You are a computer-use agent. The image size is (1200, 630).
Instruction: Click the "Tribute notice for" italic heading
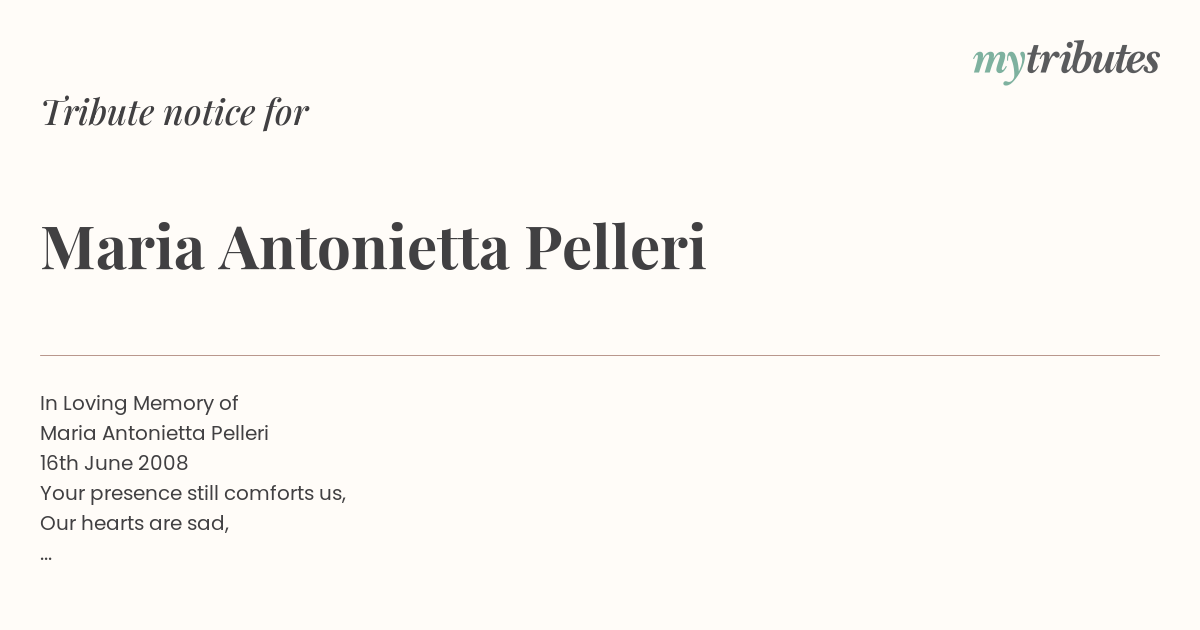(x=175, y=112)
